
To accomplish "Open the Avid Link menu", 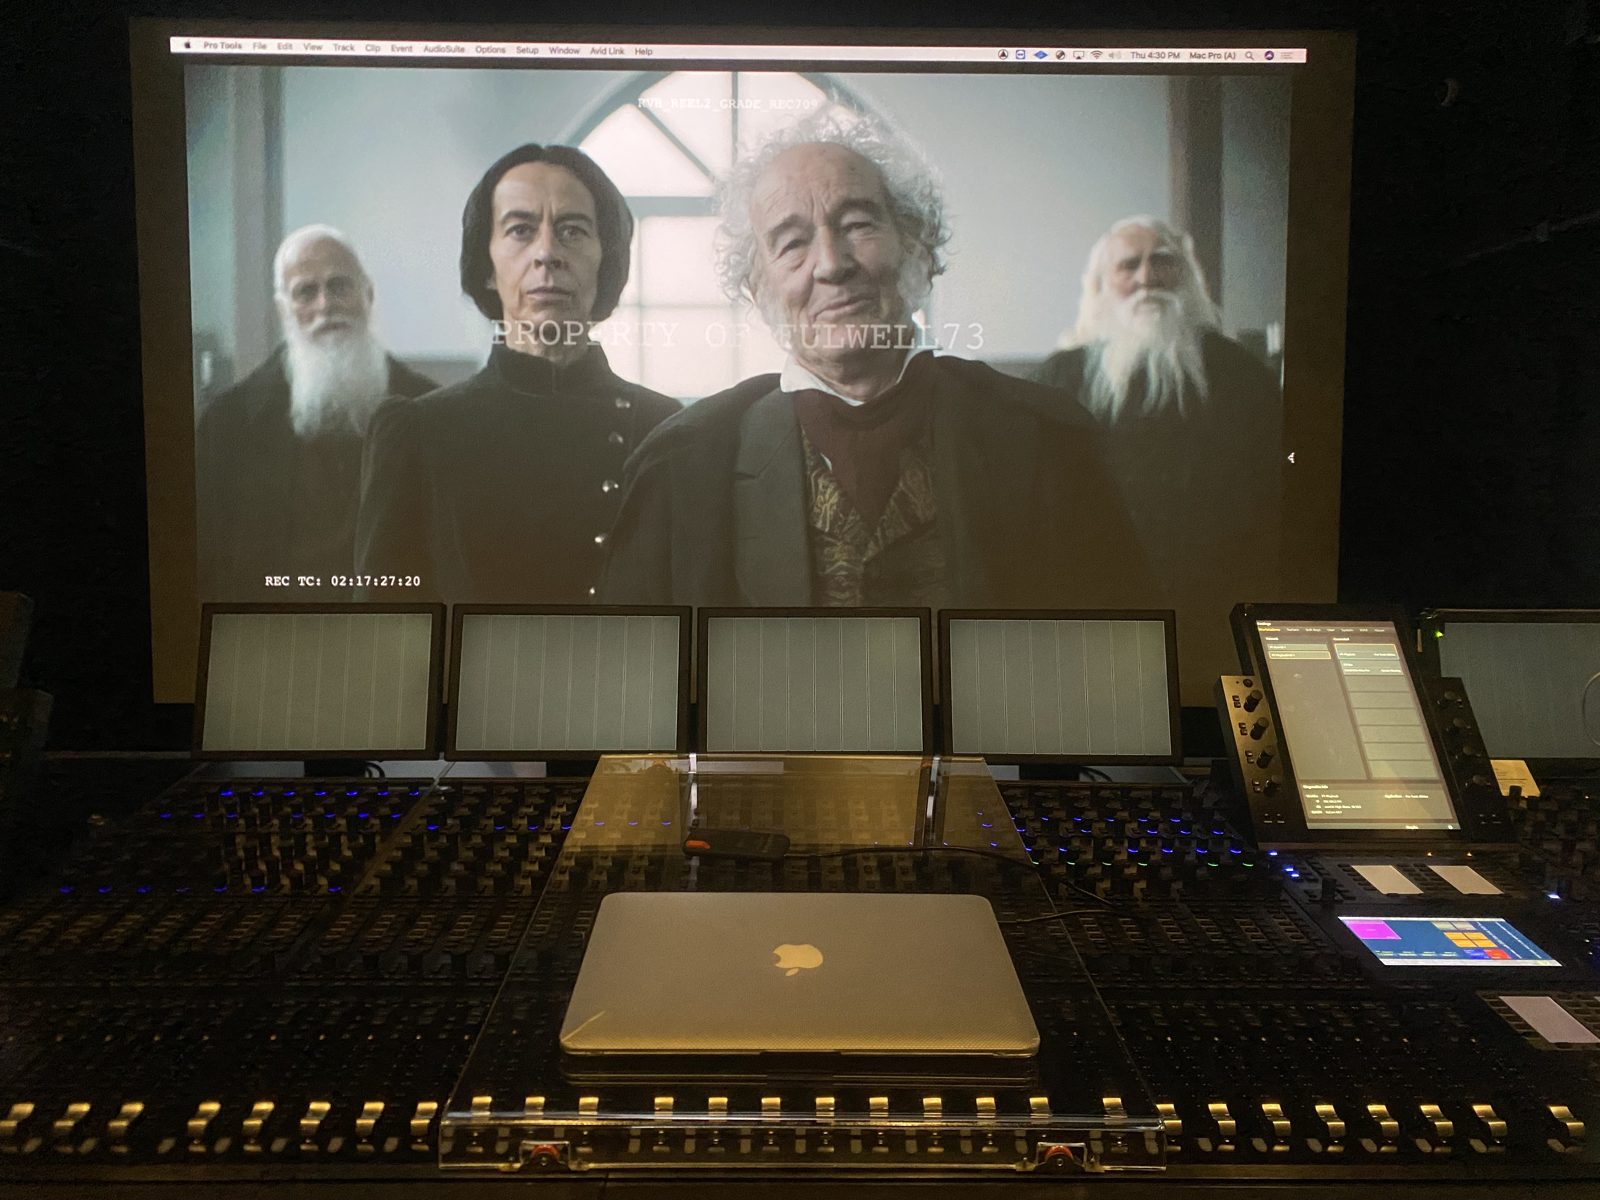I will (607, 50).
